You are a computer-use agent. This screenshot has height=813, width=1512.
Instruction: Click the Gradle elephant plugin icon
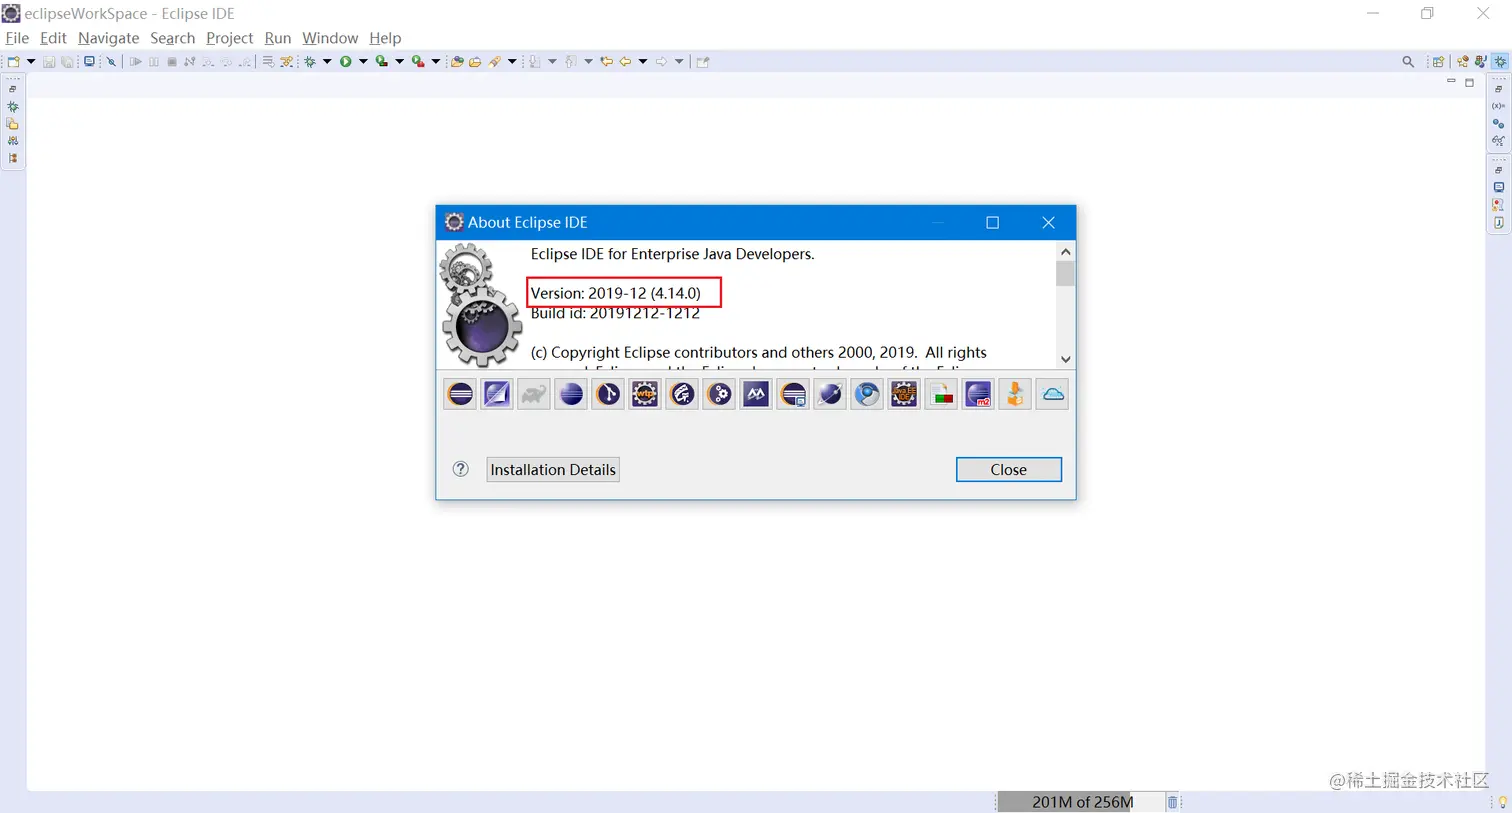pyautogui.click(x=534, y=394)
